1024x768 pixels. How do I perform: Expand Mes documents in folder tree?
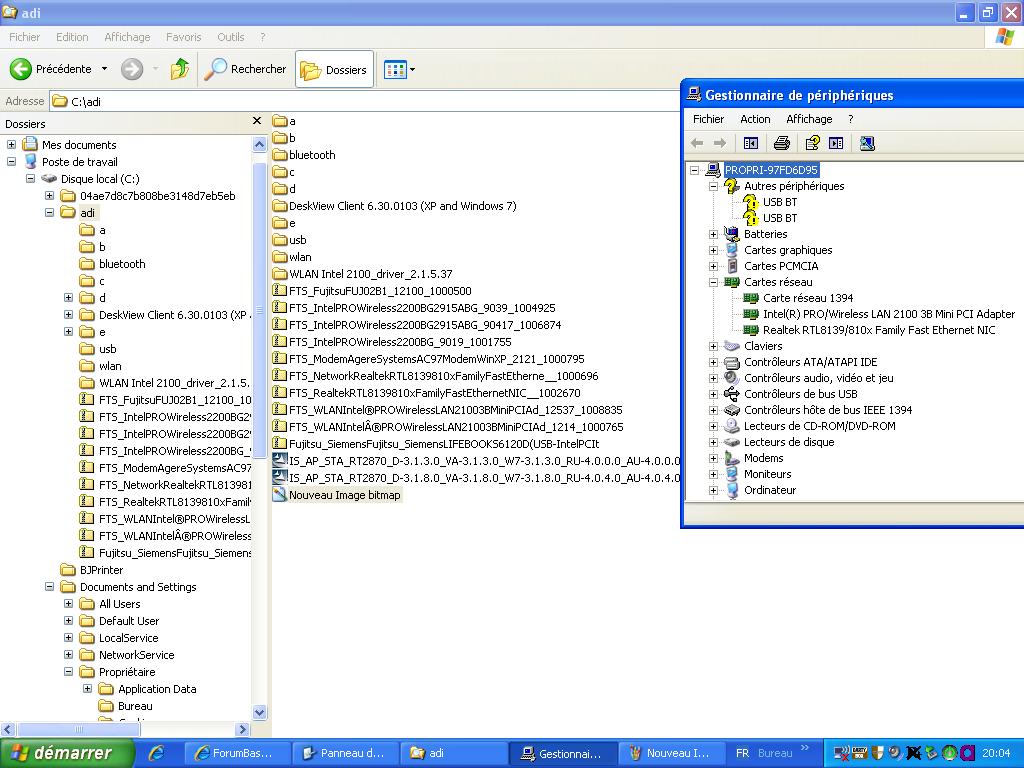(x=11, y=144)
